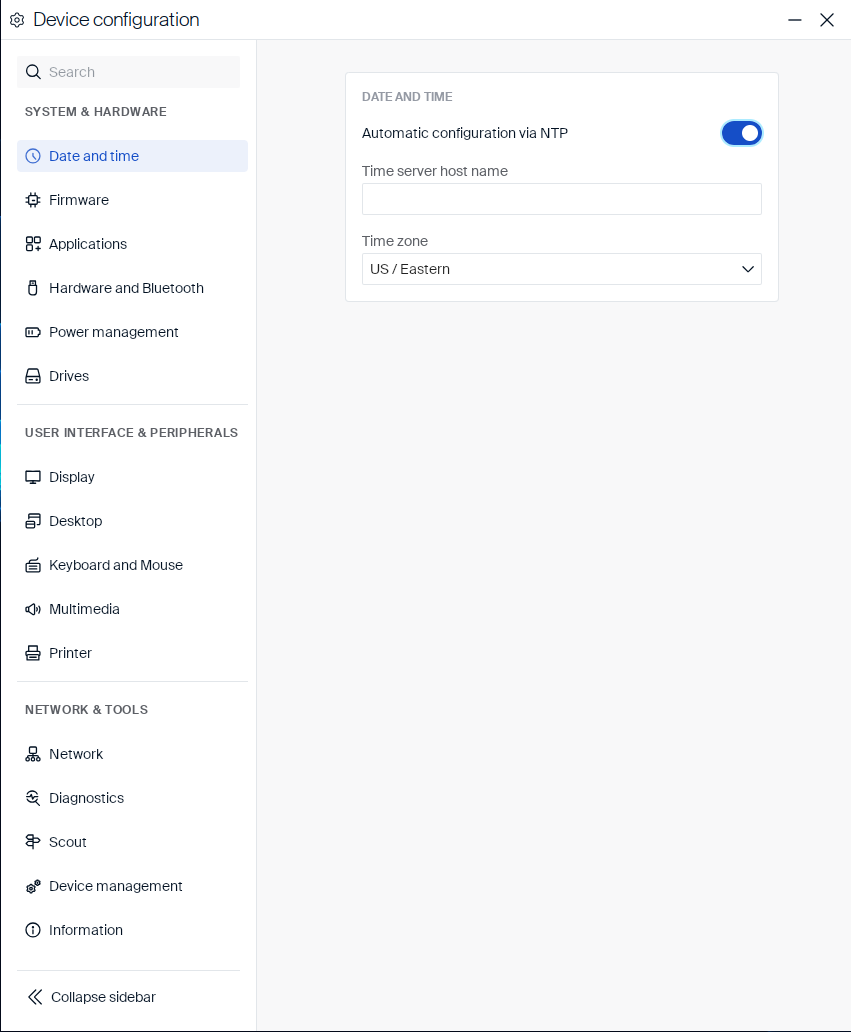Click the search magnifier icon
This screenshot has width=851, height=1032.
click(33, 72)
